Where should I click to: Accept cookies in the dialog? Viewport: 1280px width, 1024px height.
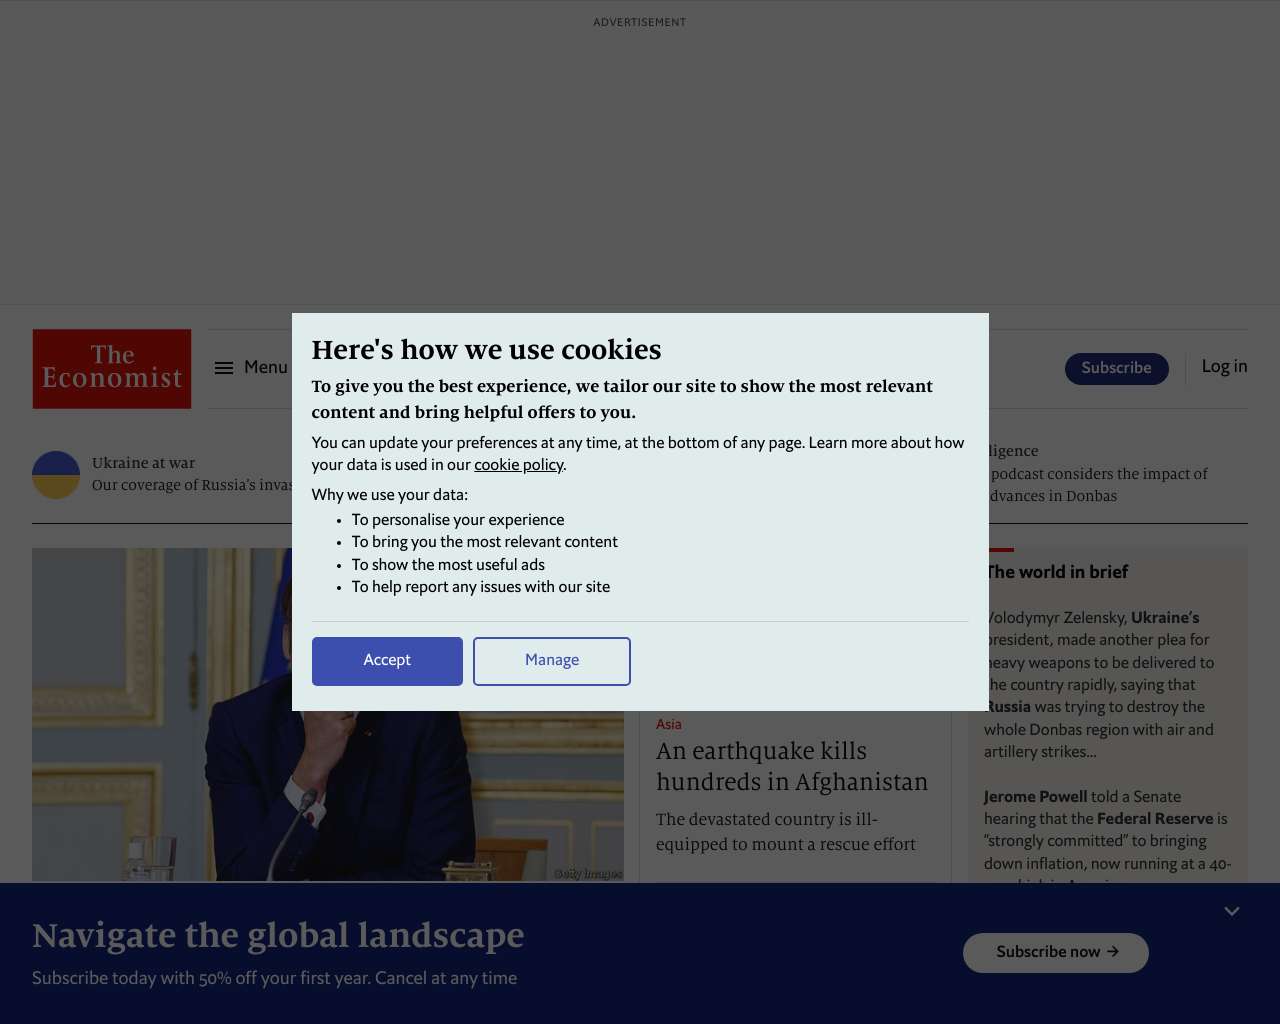[387, 661]
